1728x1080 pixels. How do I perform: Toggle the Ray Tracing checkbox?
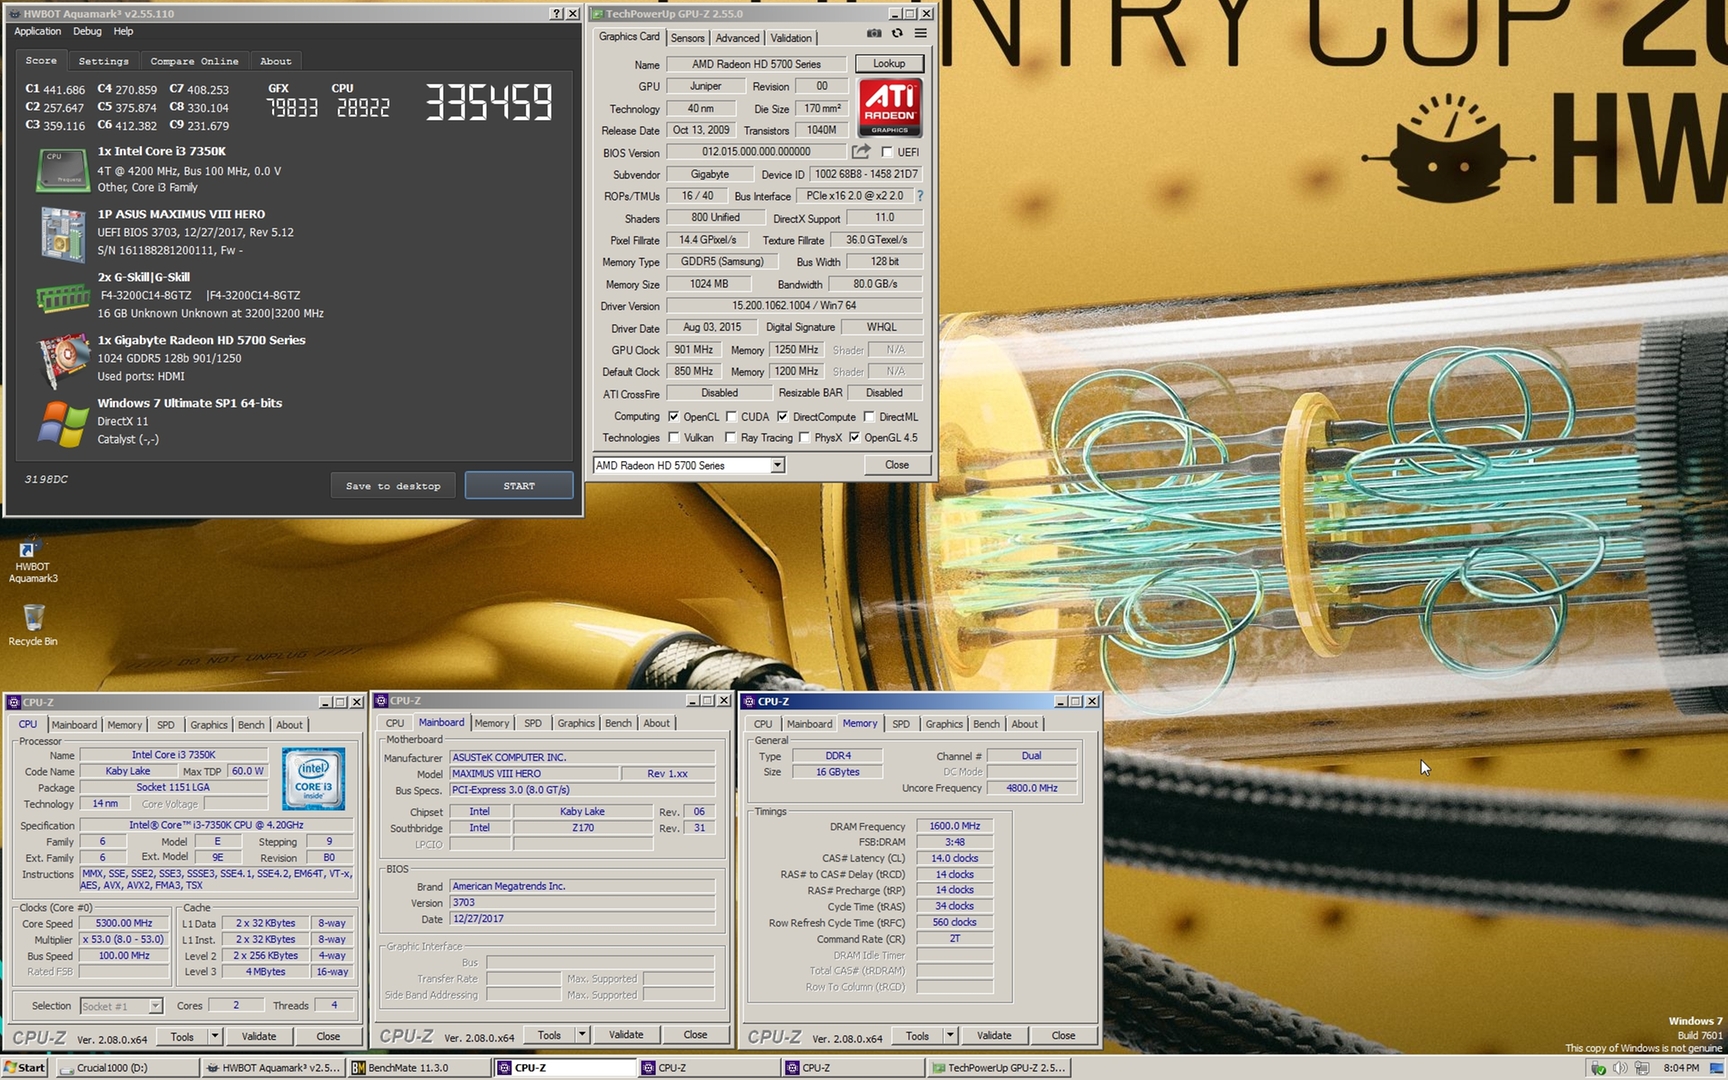[x=730, y=437]
